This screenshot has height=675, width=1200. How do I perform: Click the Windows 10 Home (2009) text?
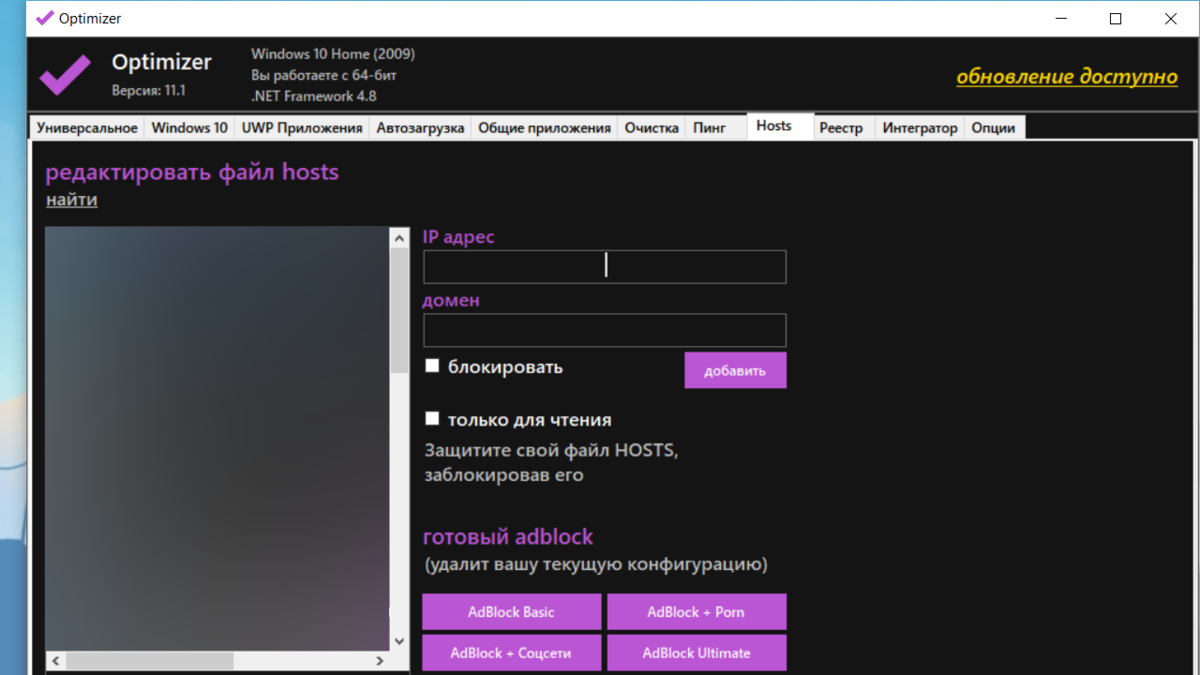tap(333, 54)
